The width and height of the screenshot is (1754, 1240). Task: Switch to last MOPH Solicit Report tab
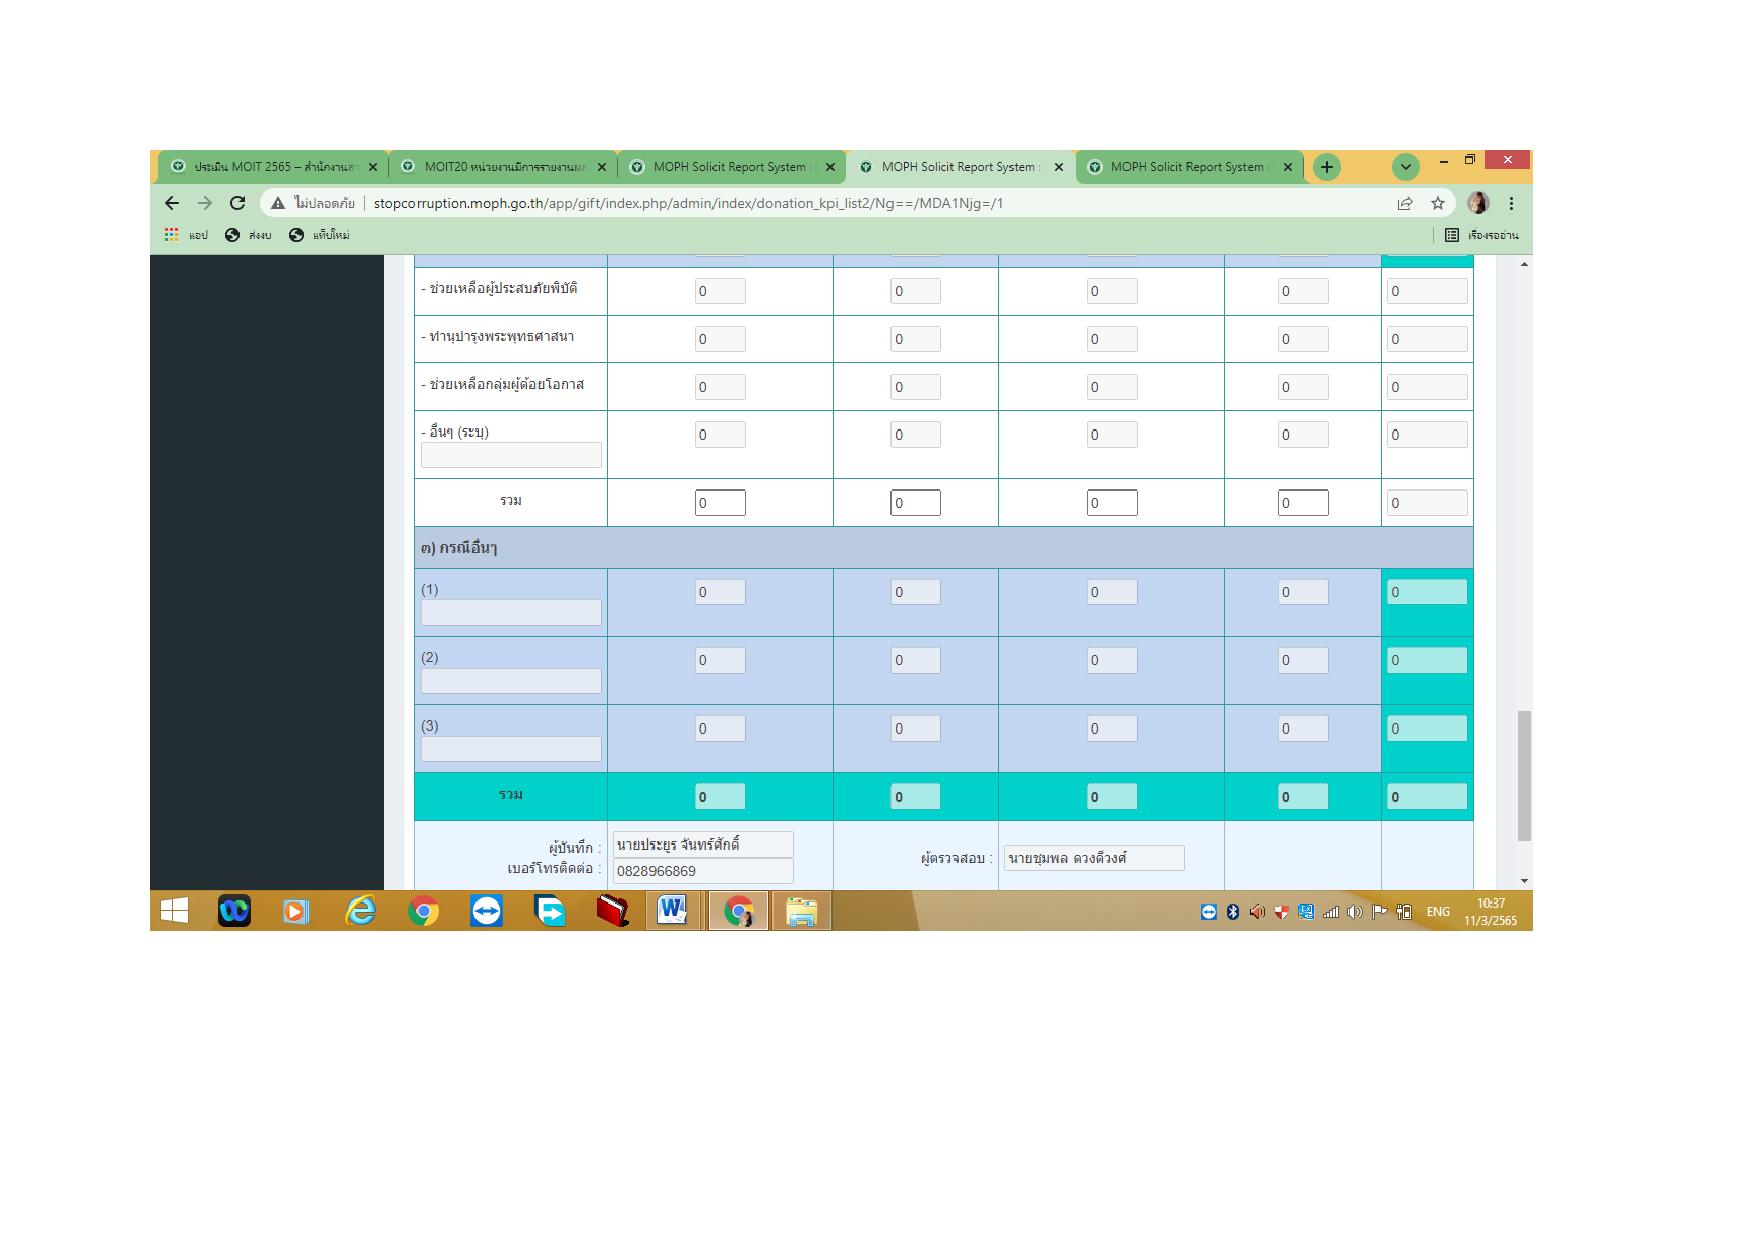tap(1189, 167)
